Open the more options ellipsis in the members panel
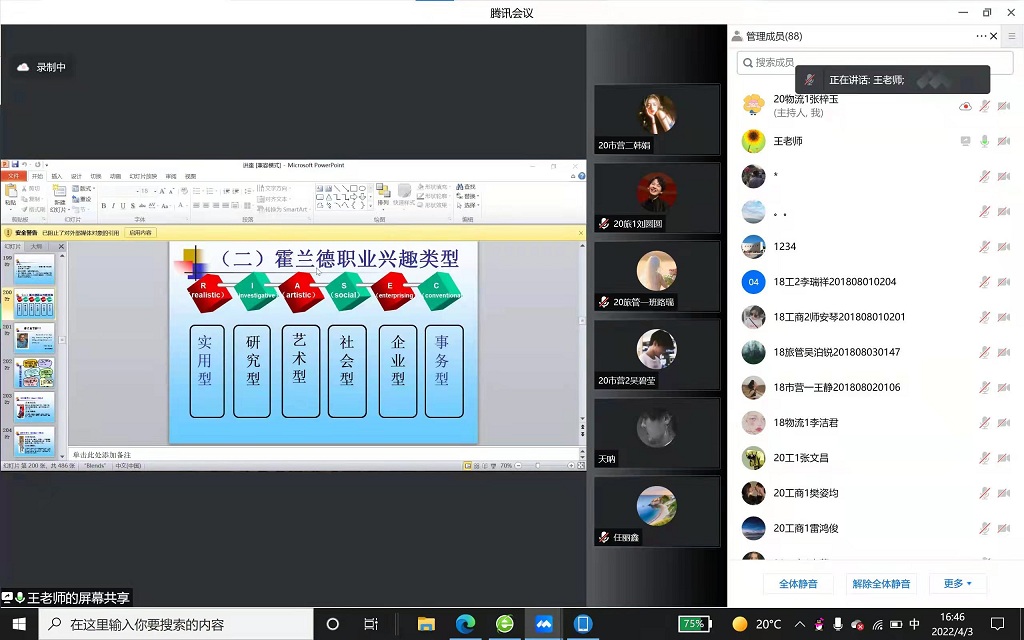 [x=981, y=36]
